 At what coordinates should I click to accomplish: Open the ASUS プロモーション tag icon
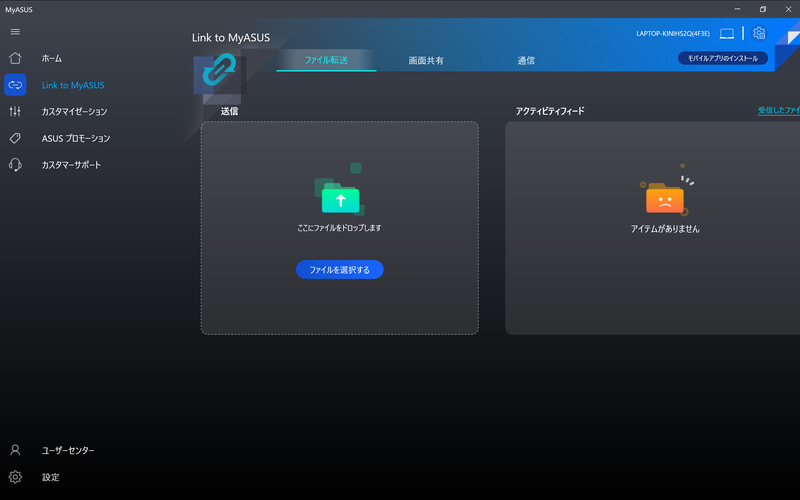15,138
